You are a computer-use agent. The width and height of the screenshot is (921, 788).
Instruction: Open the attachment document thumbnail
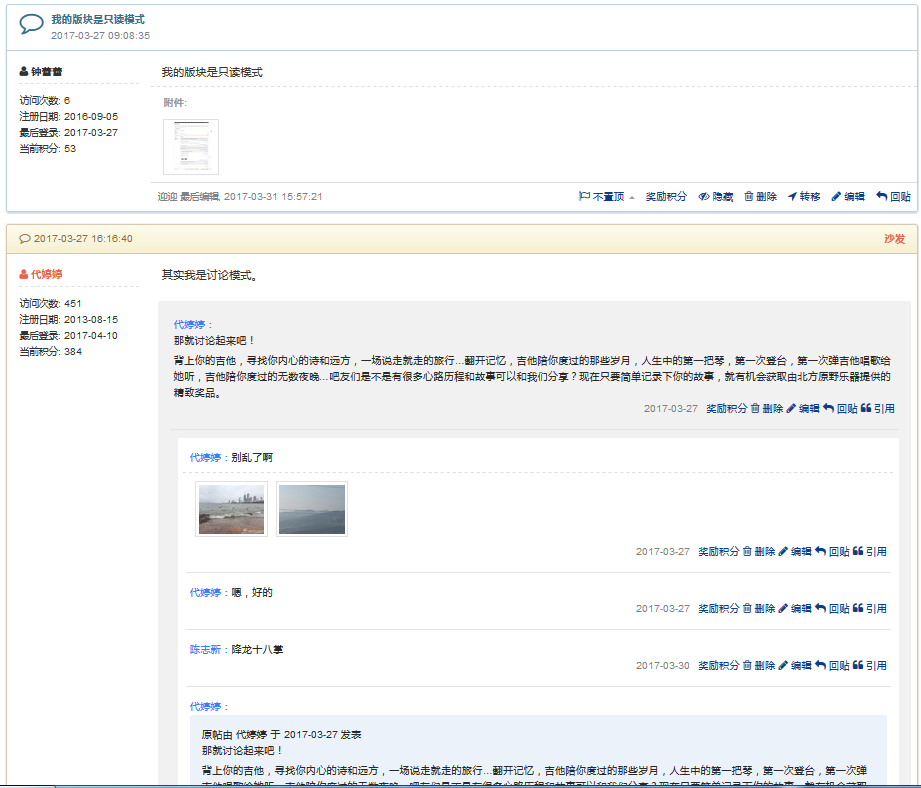[190, 146]
